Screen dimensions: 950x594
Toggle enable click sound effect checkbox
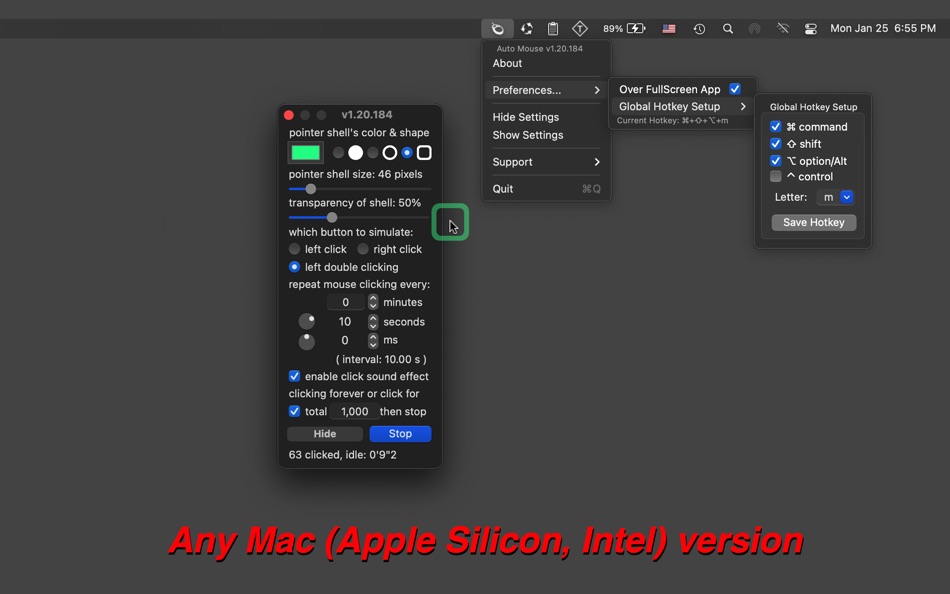[294, 376]
